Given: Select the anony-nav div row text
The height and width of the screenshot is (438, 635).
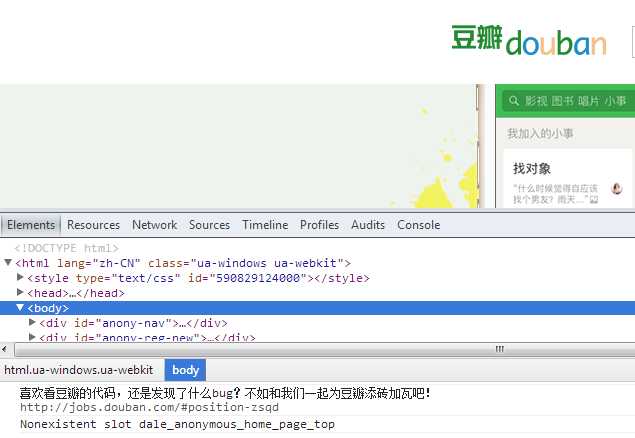Looking at the screenshot, I should click(134, 323).
